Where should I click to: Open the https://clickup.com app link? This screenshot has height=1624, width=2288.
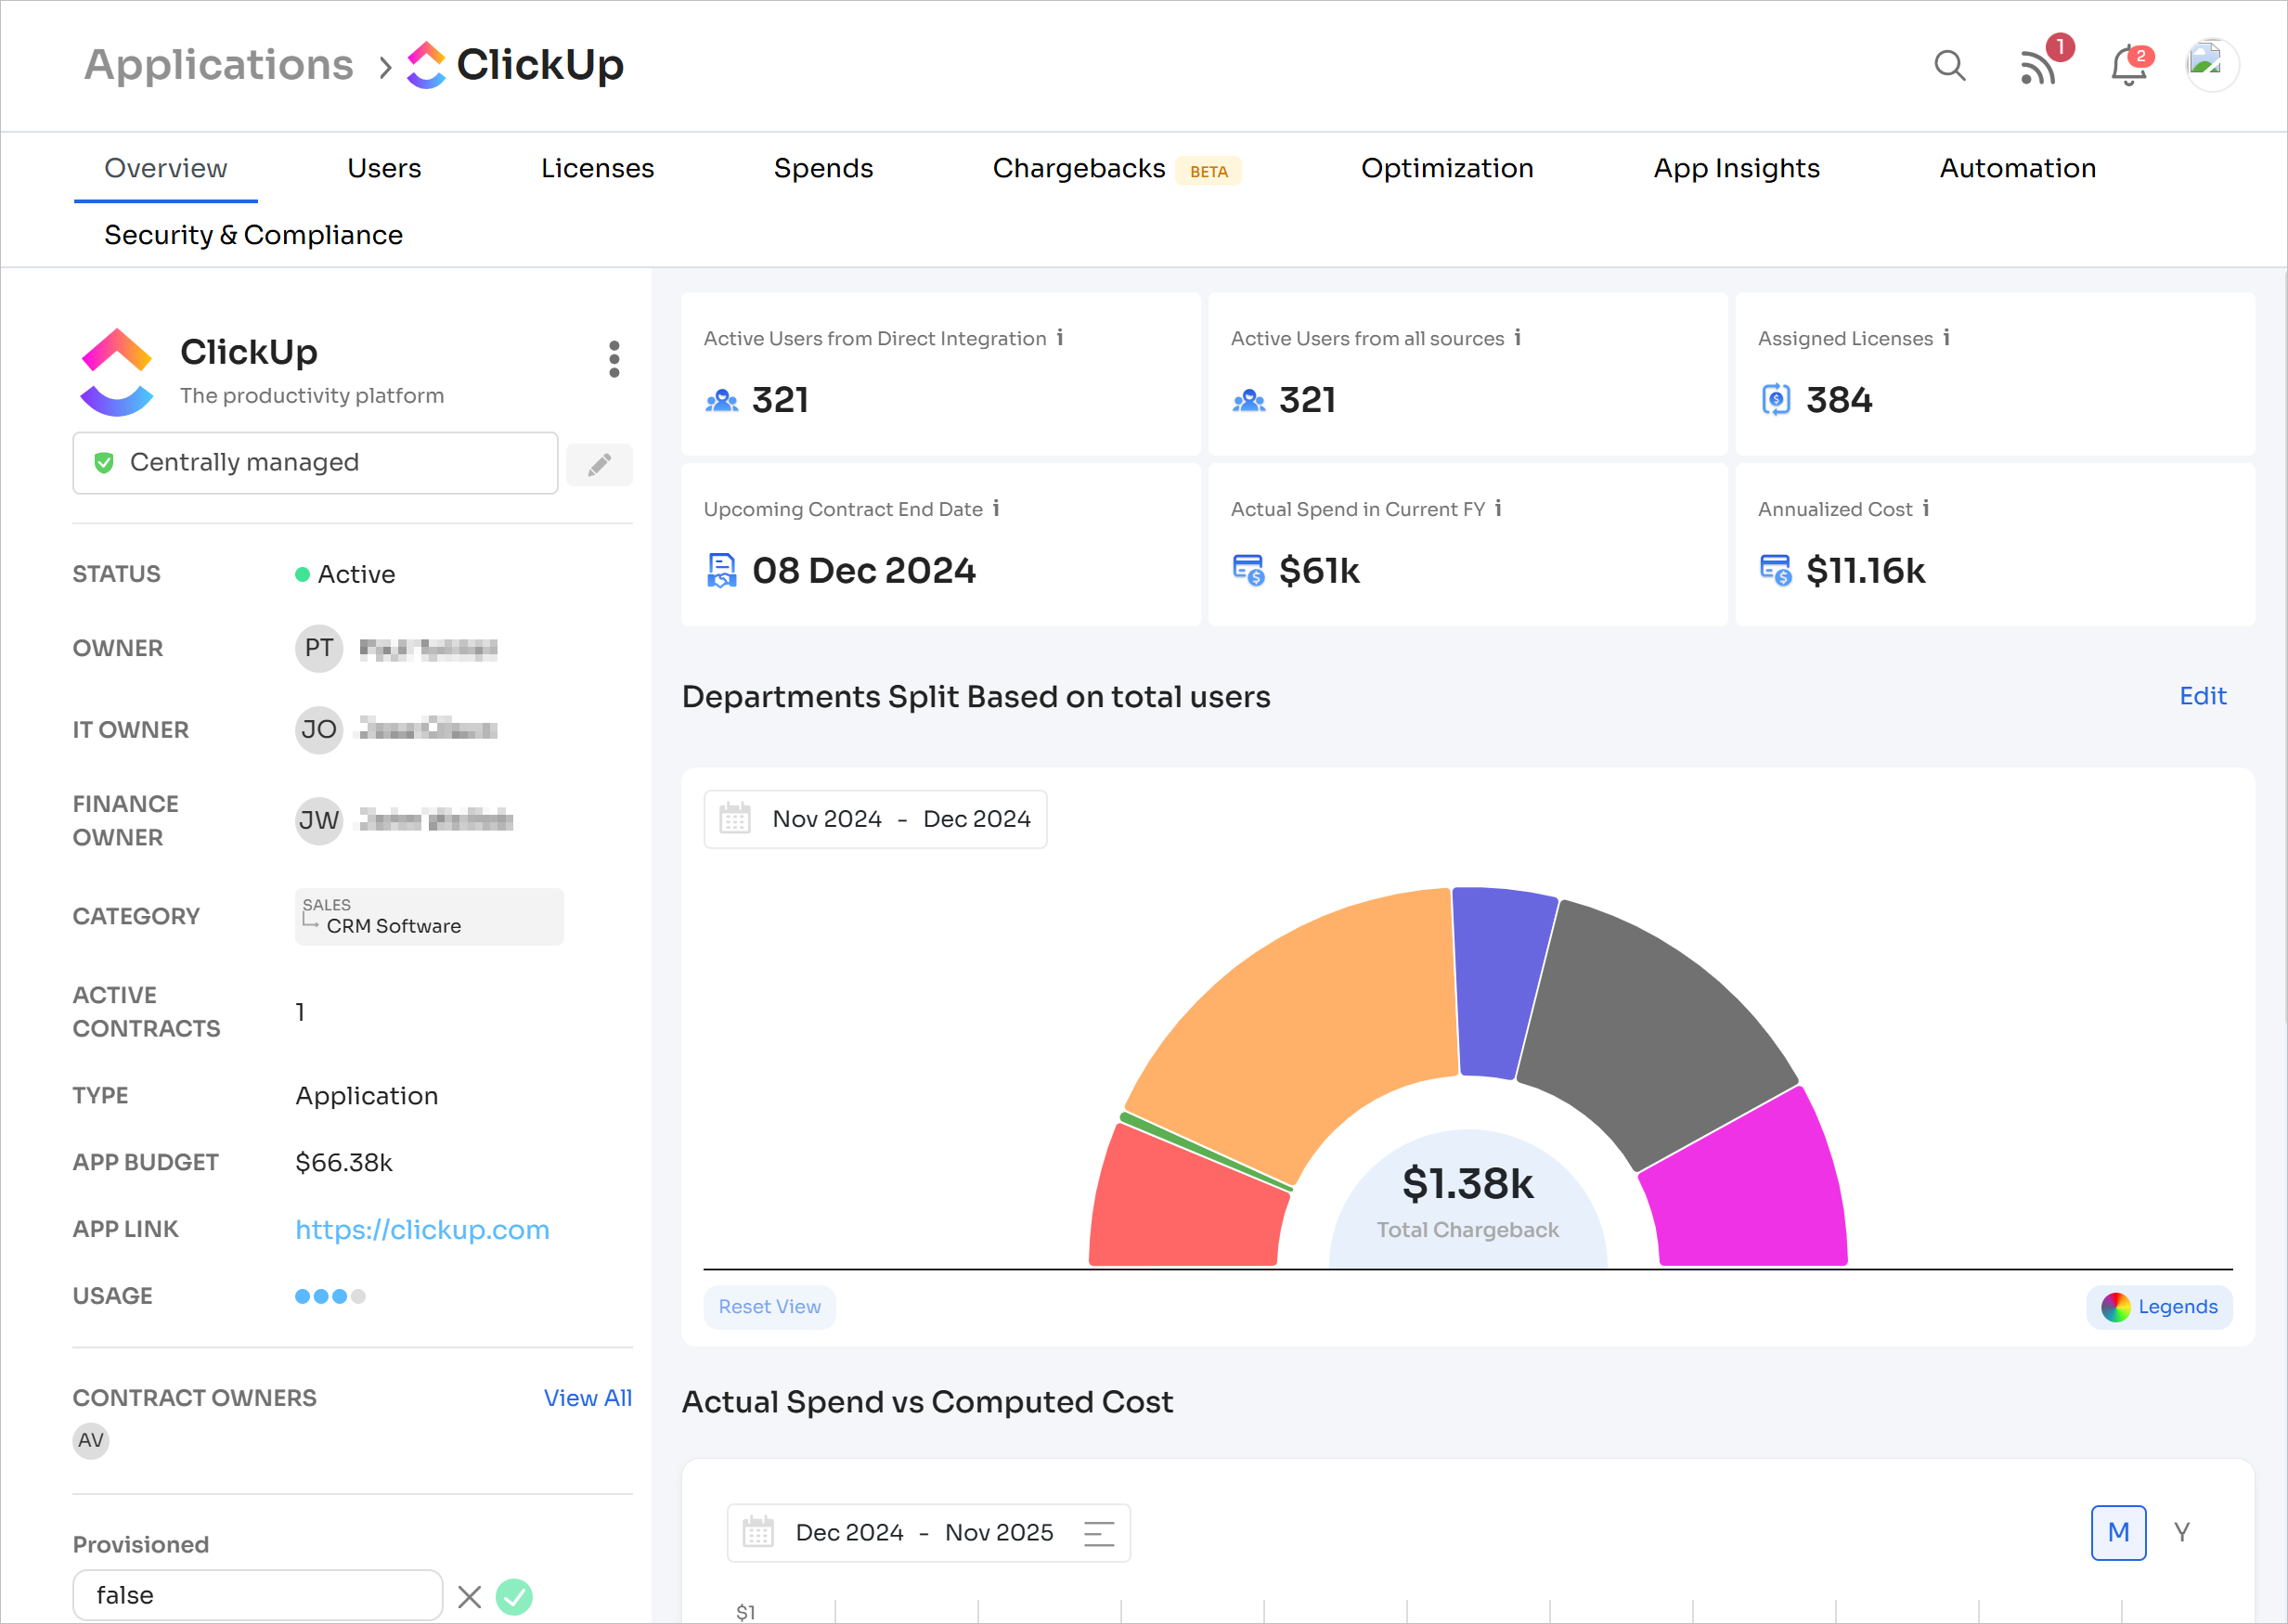tap(422, 1229)
